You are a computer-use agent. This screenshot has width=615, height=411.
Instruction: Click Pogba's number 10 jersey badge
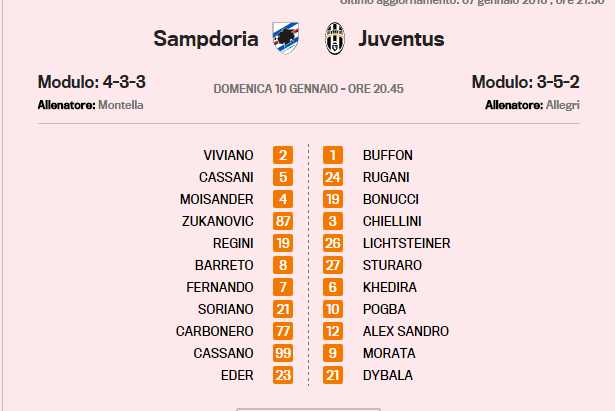(333, 309)
